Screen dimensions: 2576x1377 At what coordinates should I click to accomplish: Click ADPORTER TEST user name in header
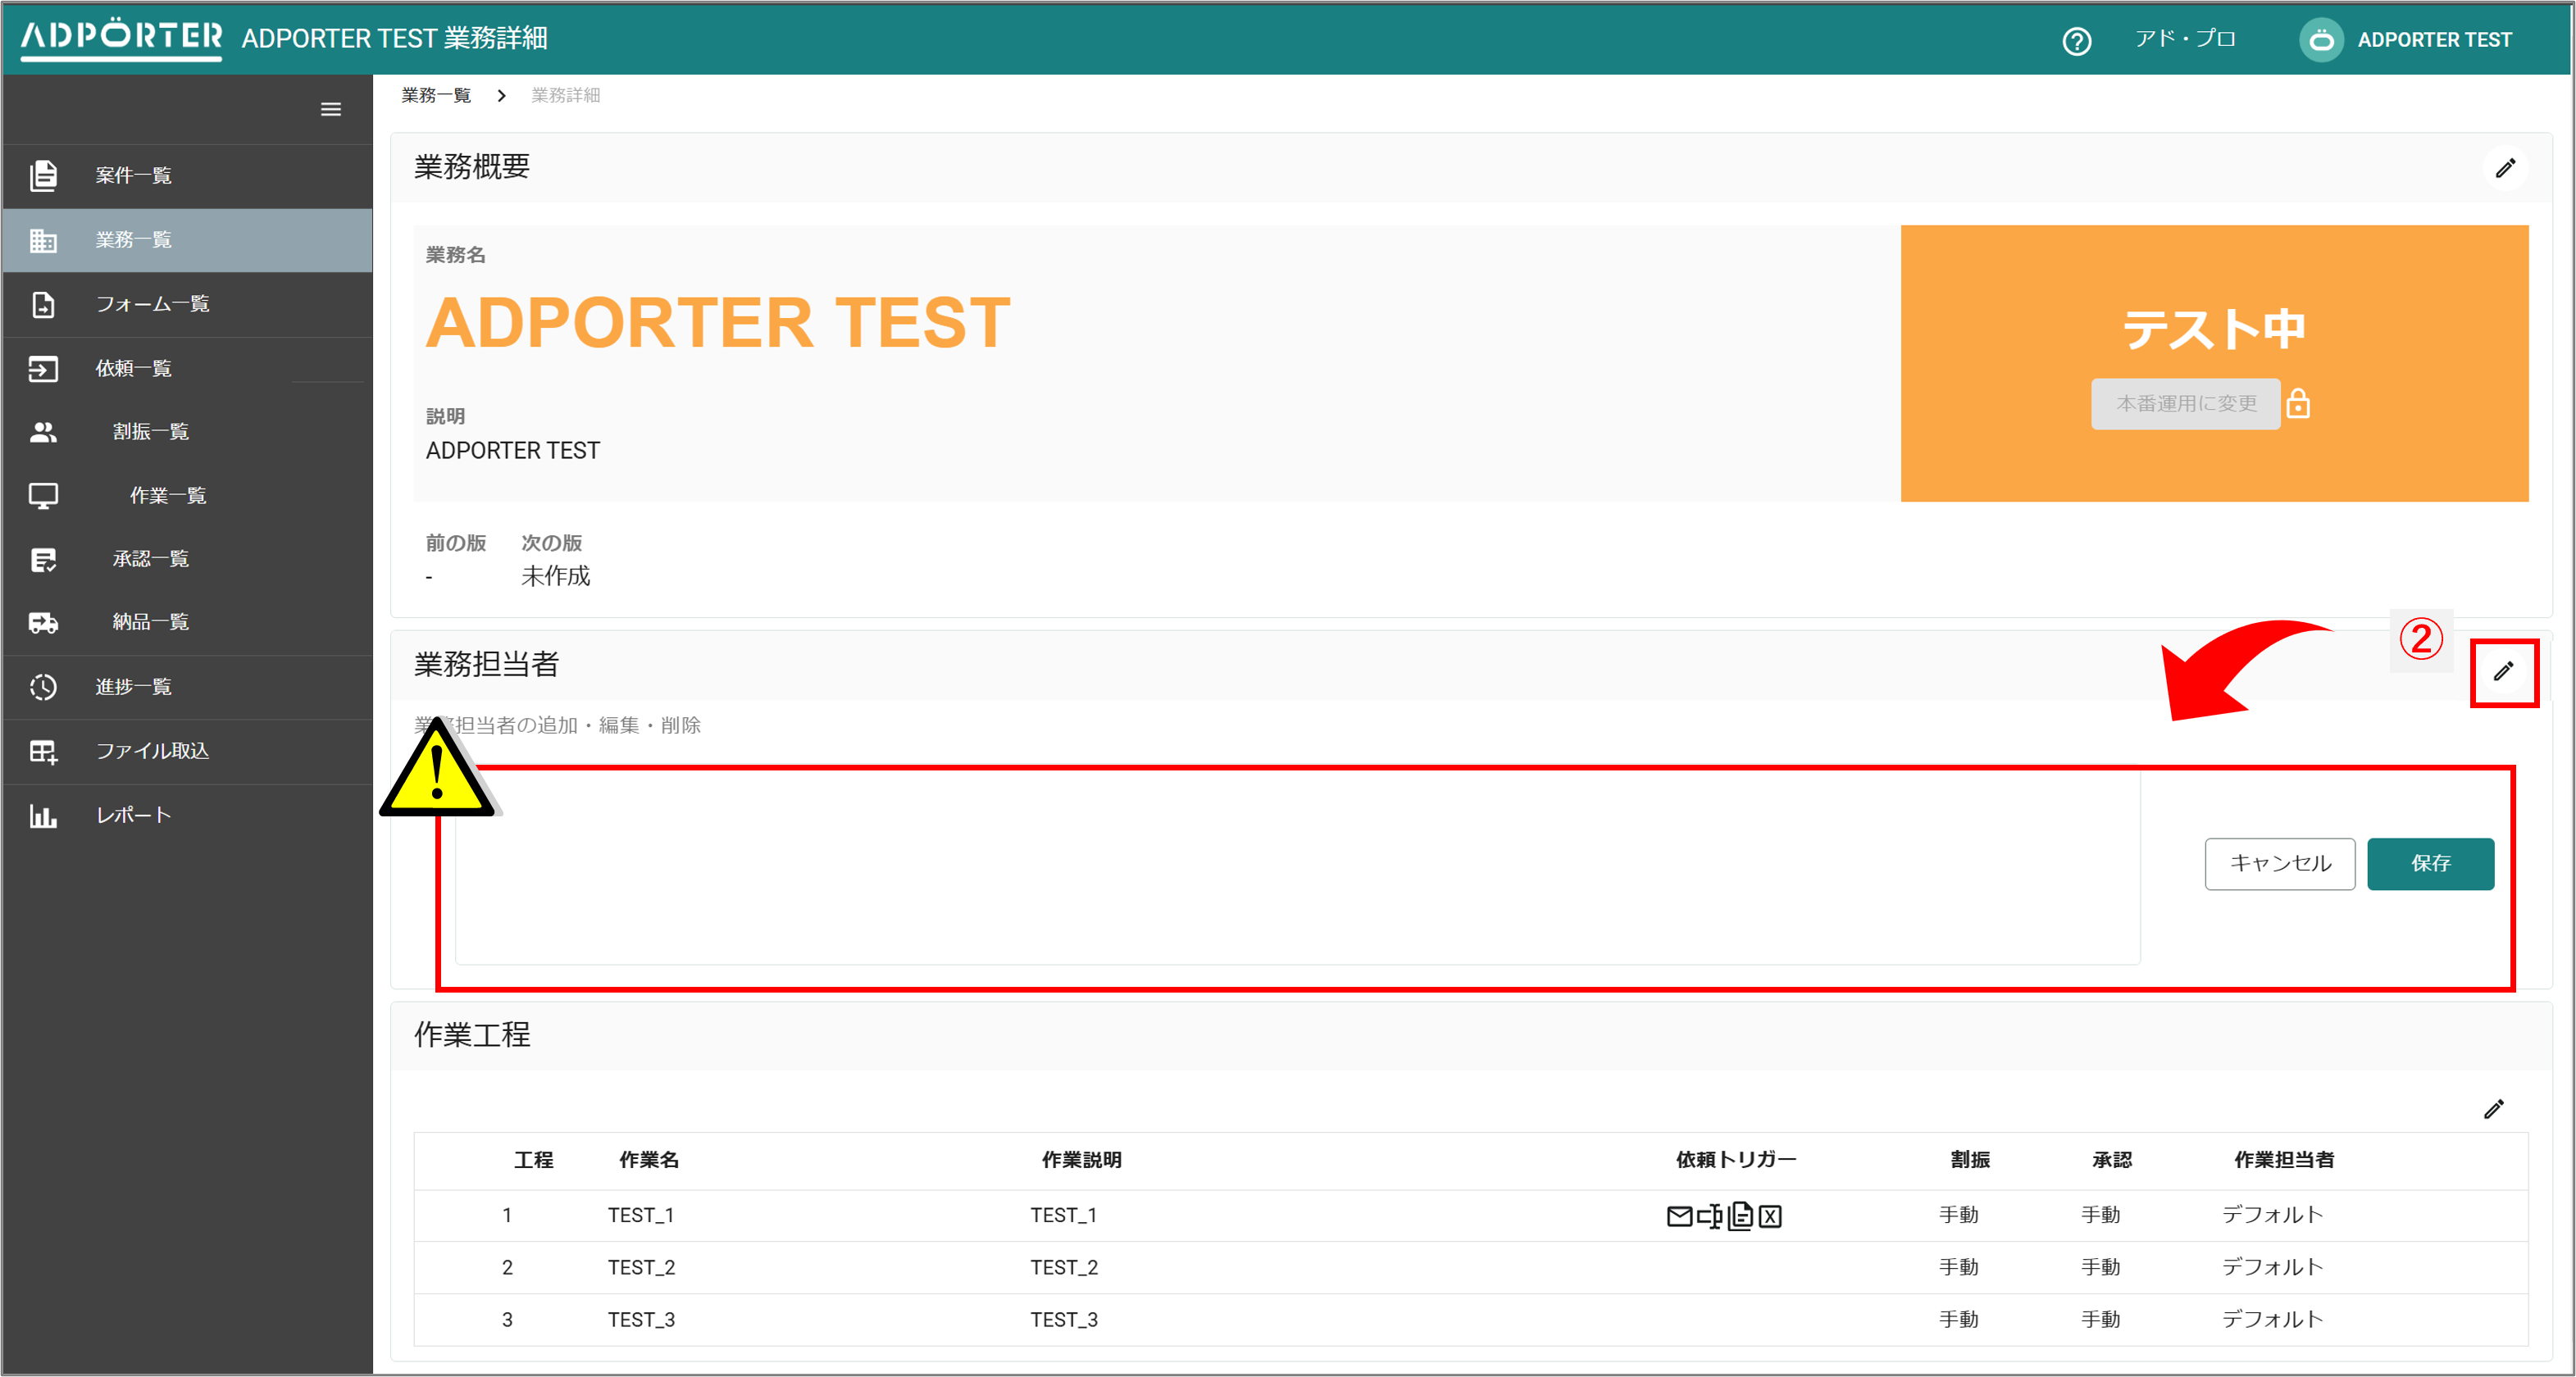click(2434, 40)
